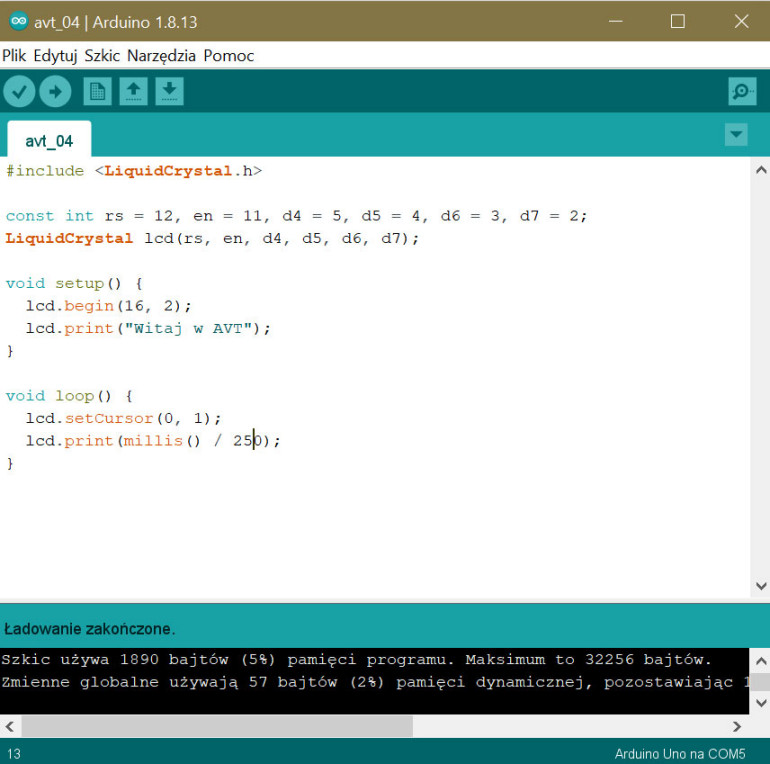
Task: Click the #include line in the editor
Action: (134, 171)
